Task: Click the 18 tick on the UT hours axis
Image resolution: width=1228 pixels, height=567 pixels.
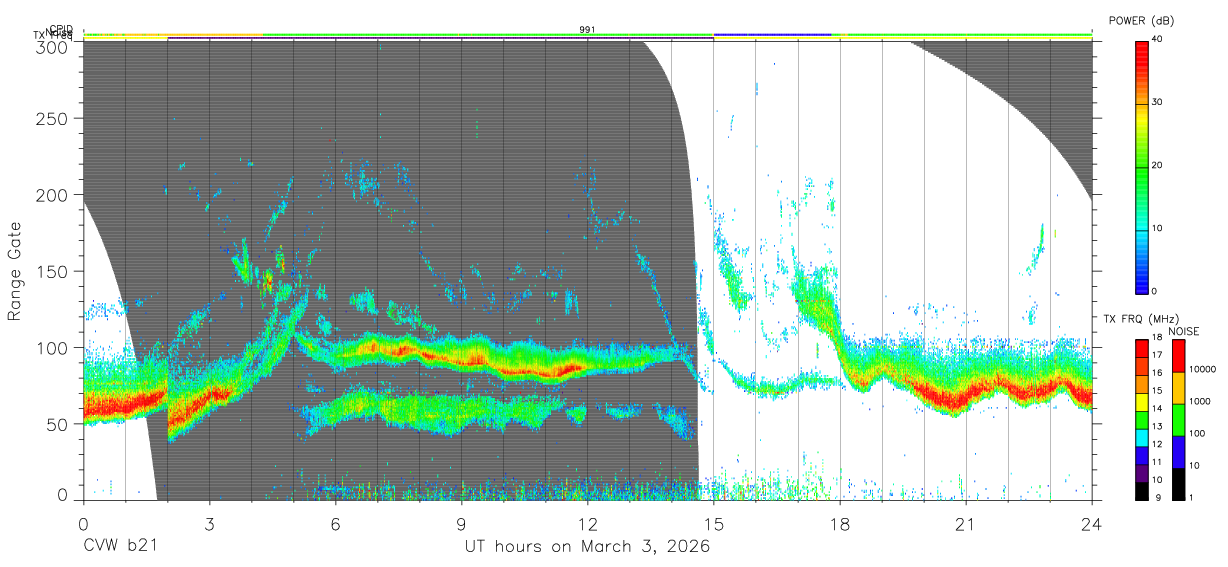Action: 840,523
